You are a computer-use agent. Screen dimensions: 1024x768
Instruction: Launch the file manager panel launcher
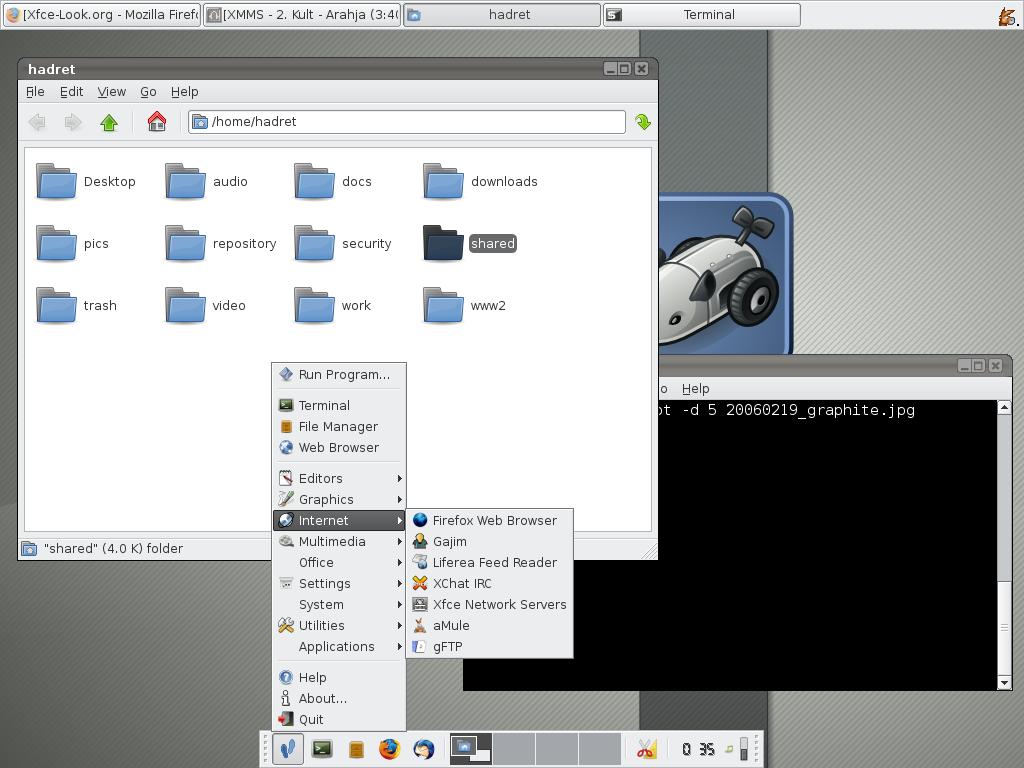(x=356, y=749)
